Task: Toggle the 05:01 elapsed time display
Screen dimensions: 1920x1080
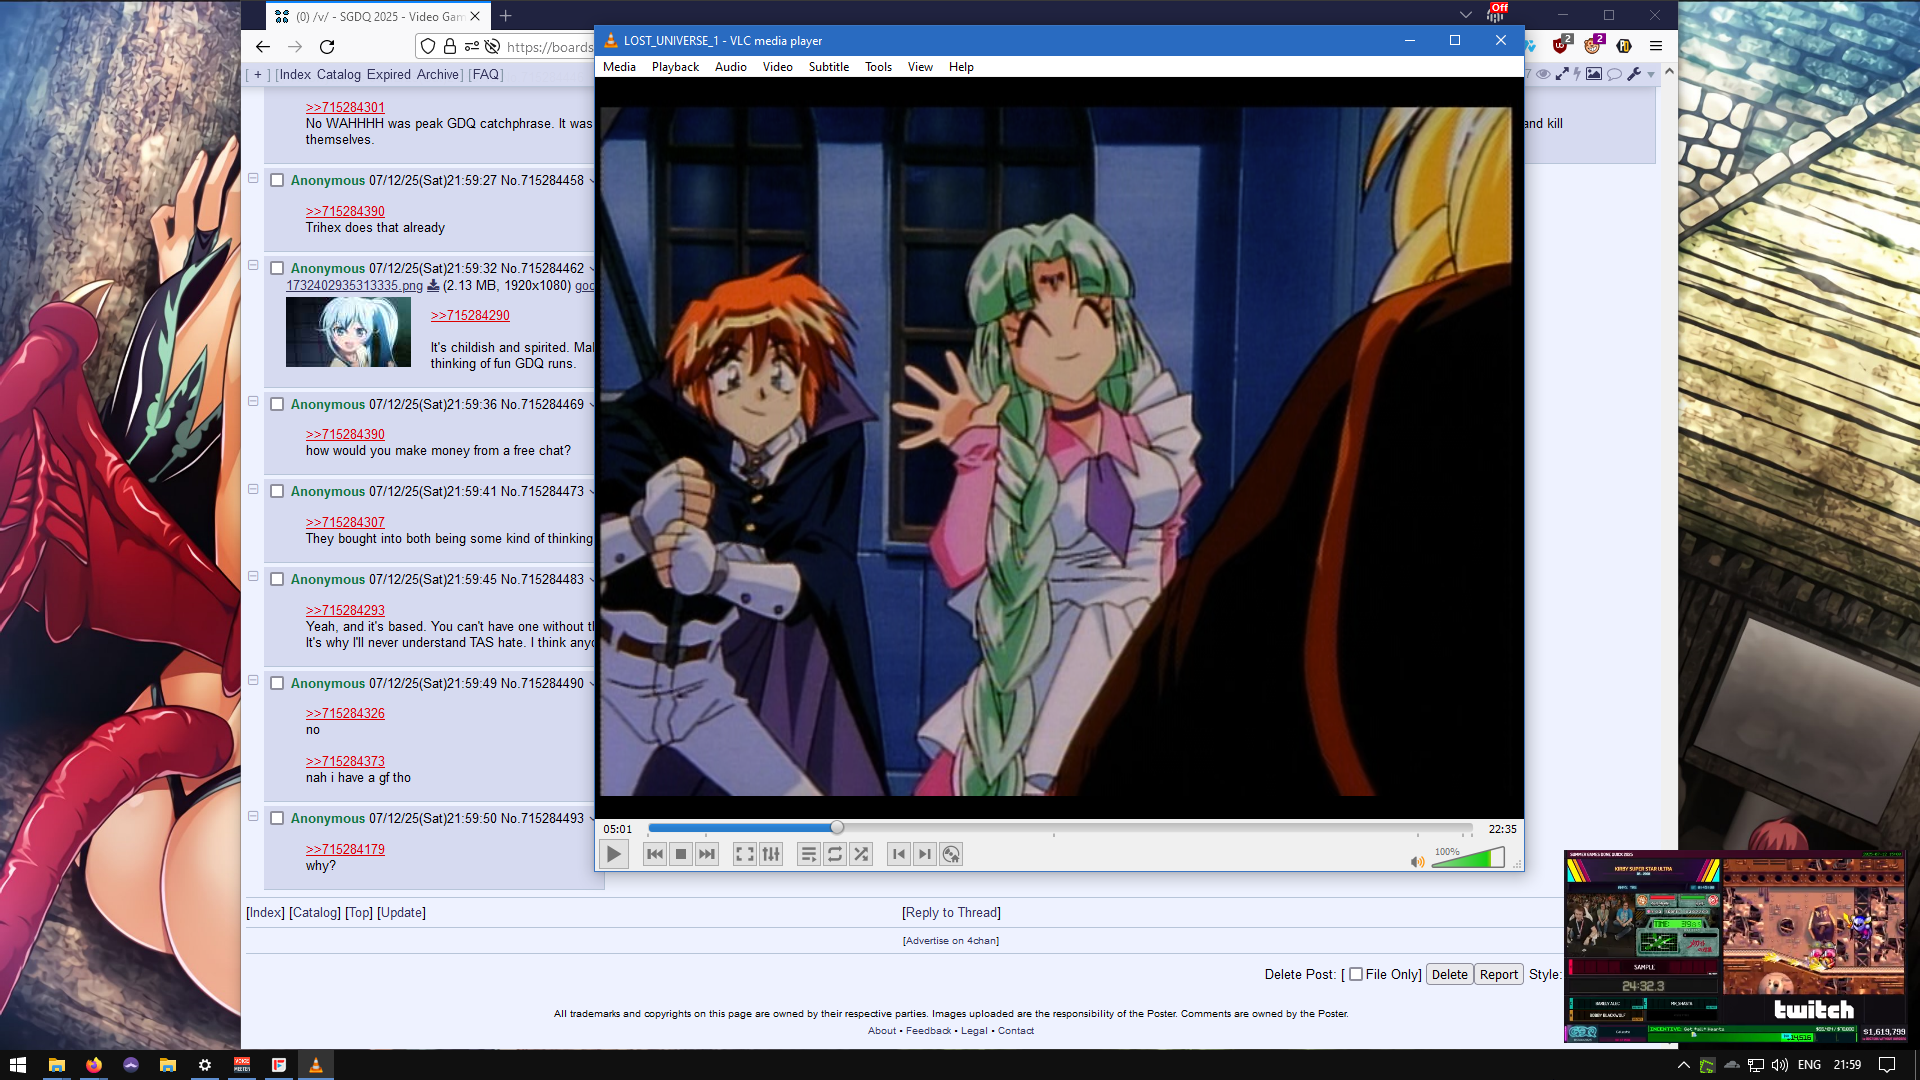Action: pos(617,829)
